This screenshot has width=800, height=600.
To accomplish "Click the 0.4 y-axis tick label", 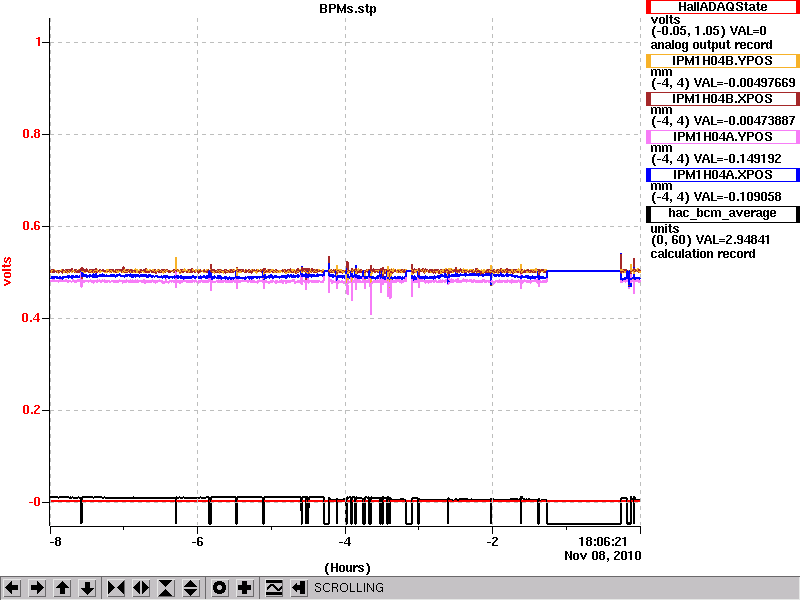I will click(x=32, y=318).
